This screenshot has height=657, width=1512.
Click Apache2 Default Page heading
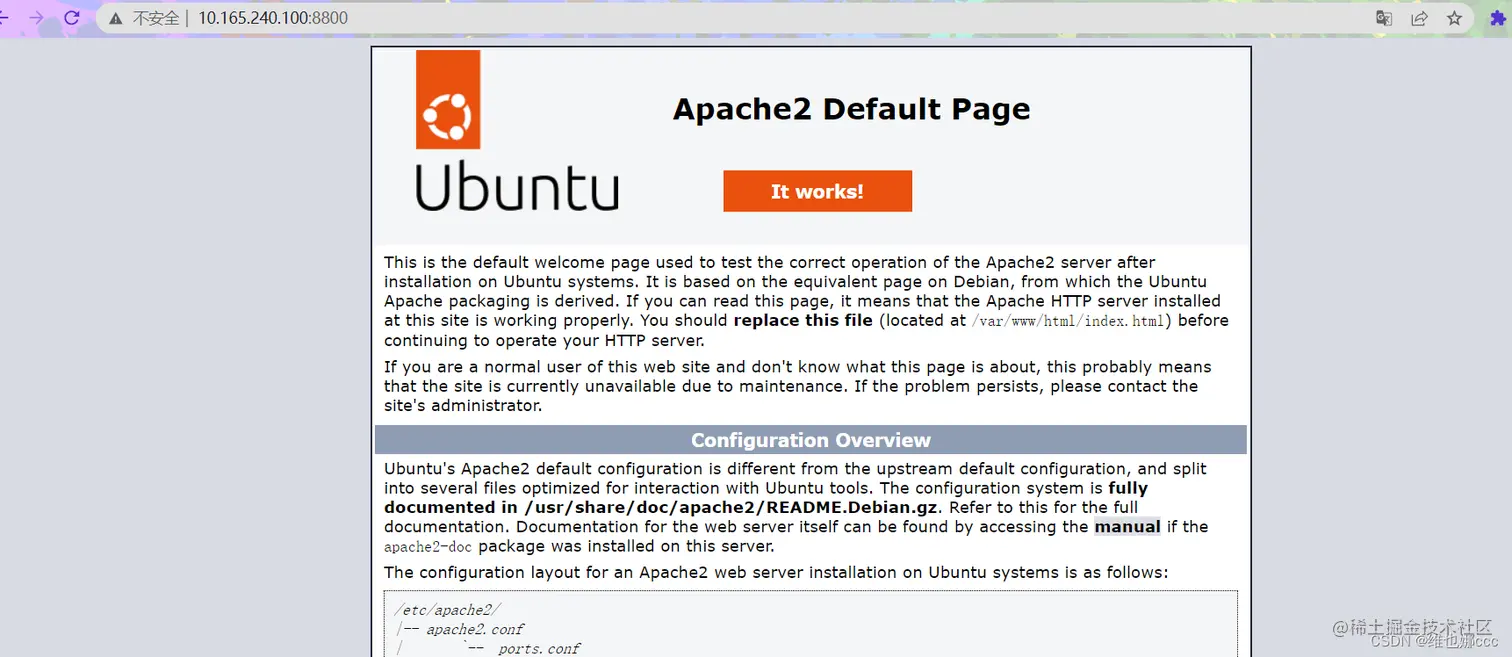[x=851, y=109]
